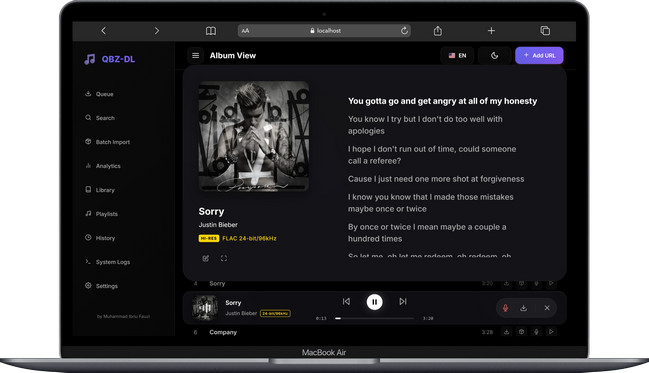Toggle dark mode moon button

tap(494, 55)
